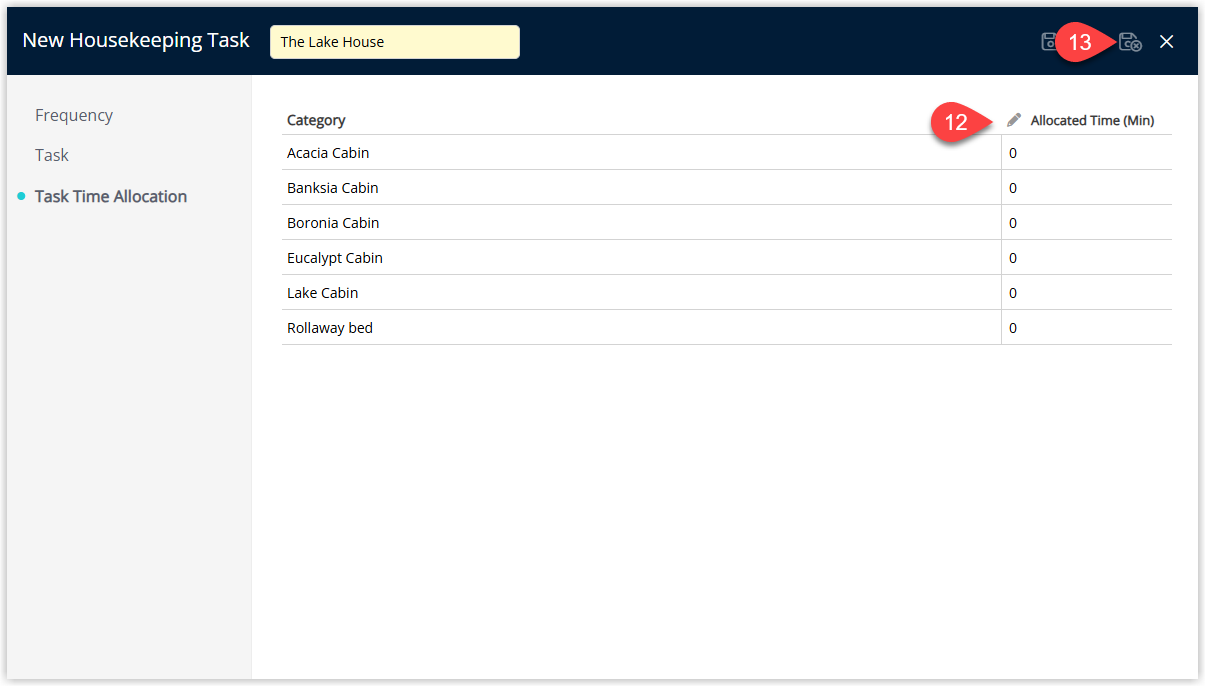Click the Save floppy disk icon
This screenshot has width=1206, height=687.
1048,42
